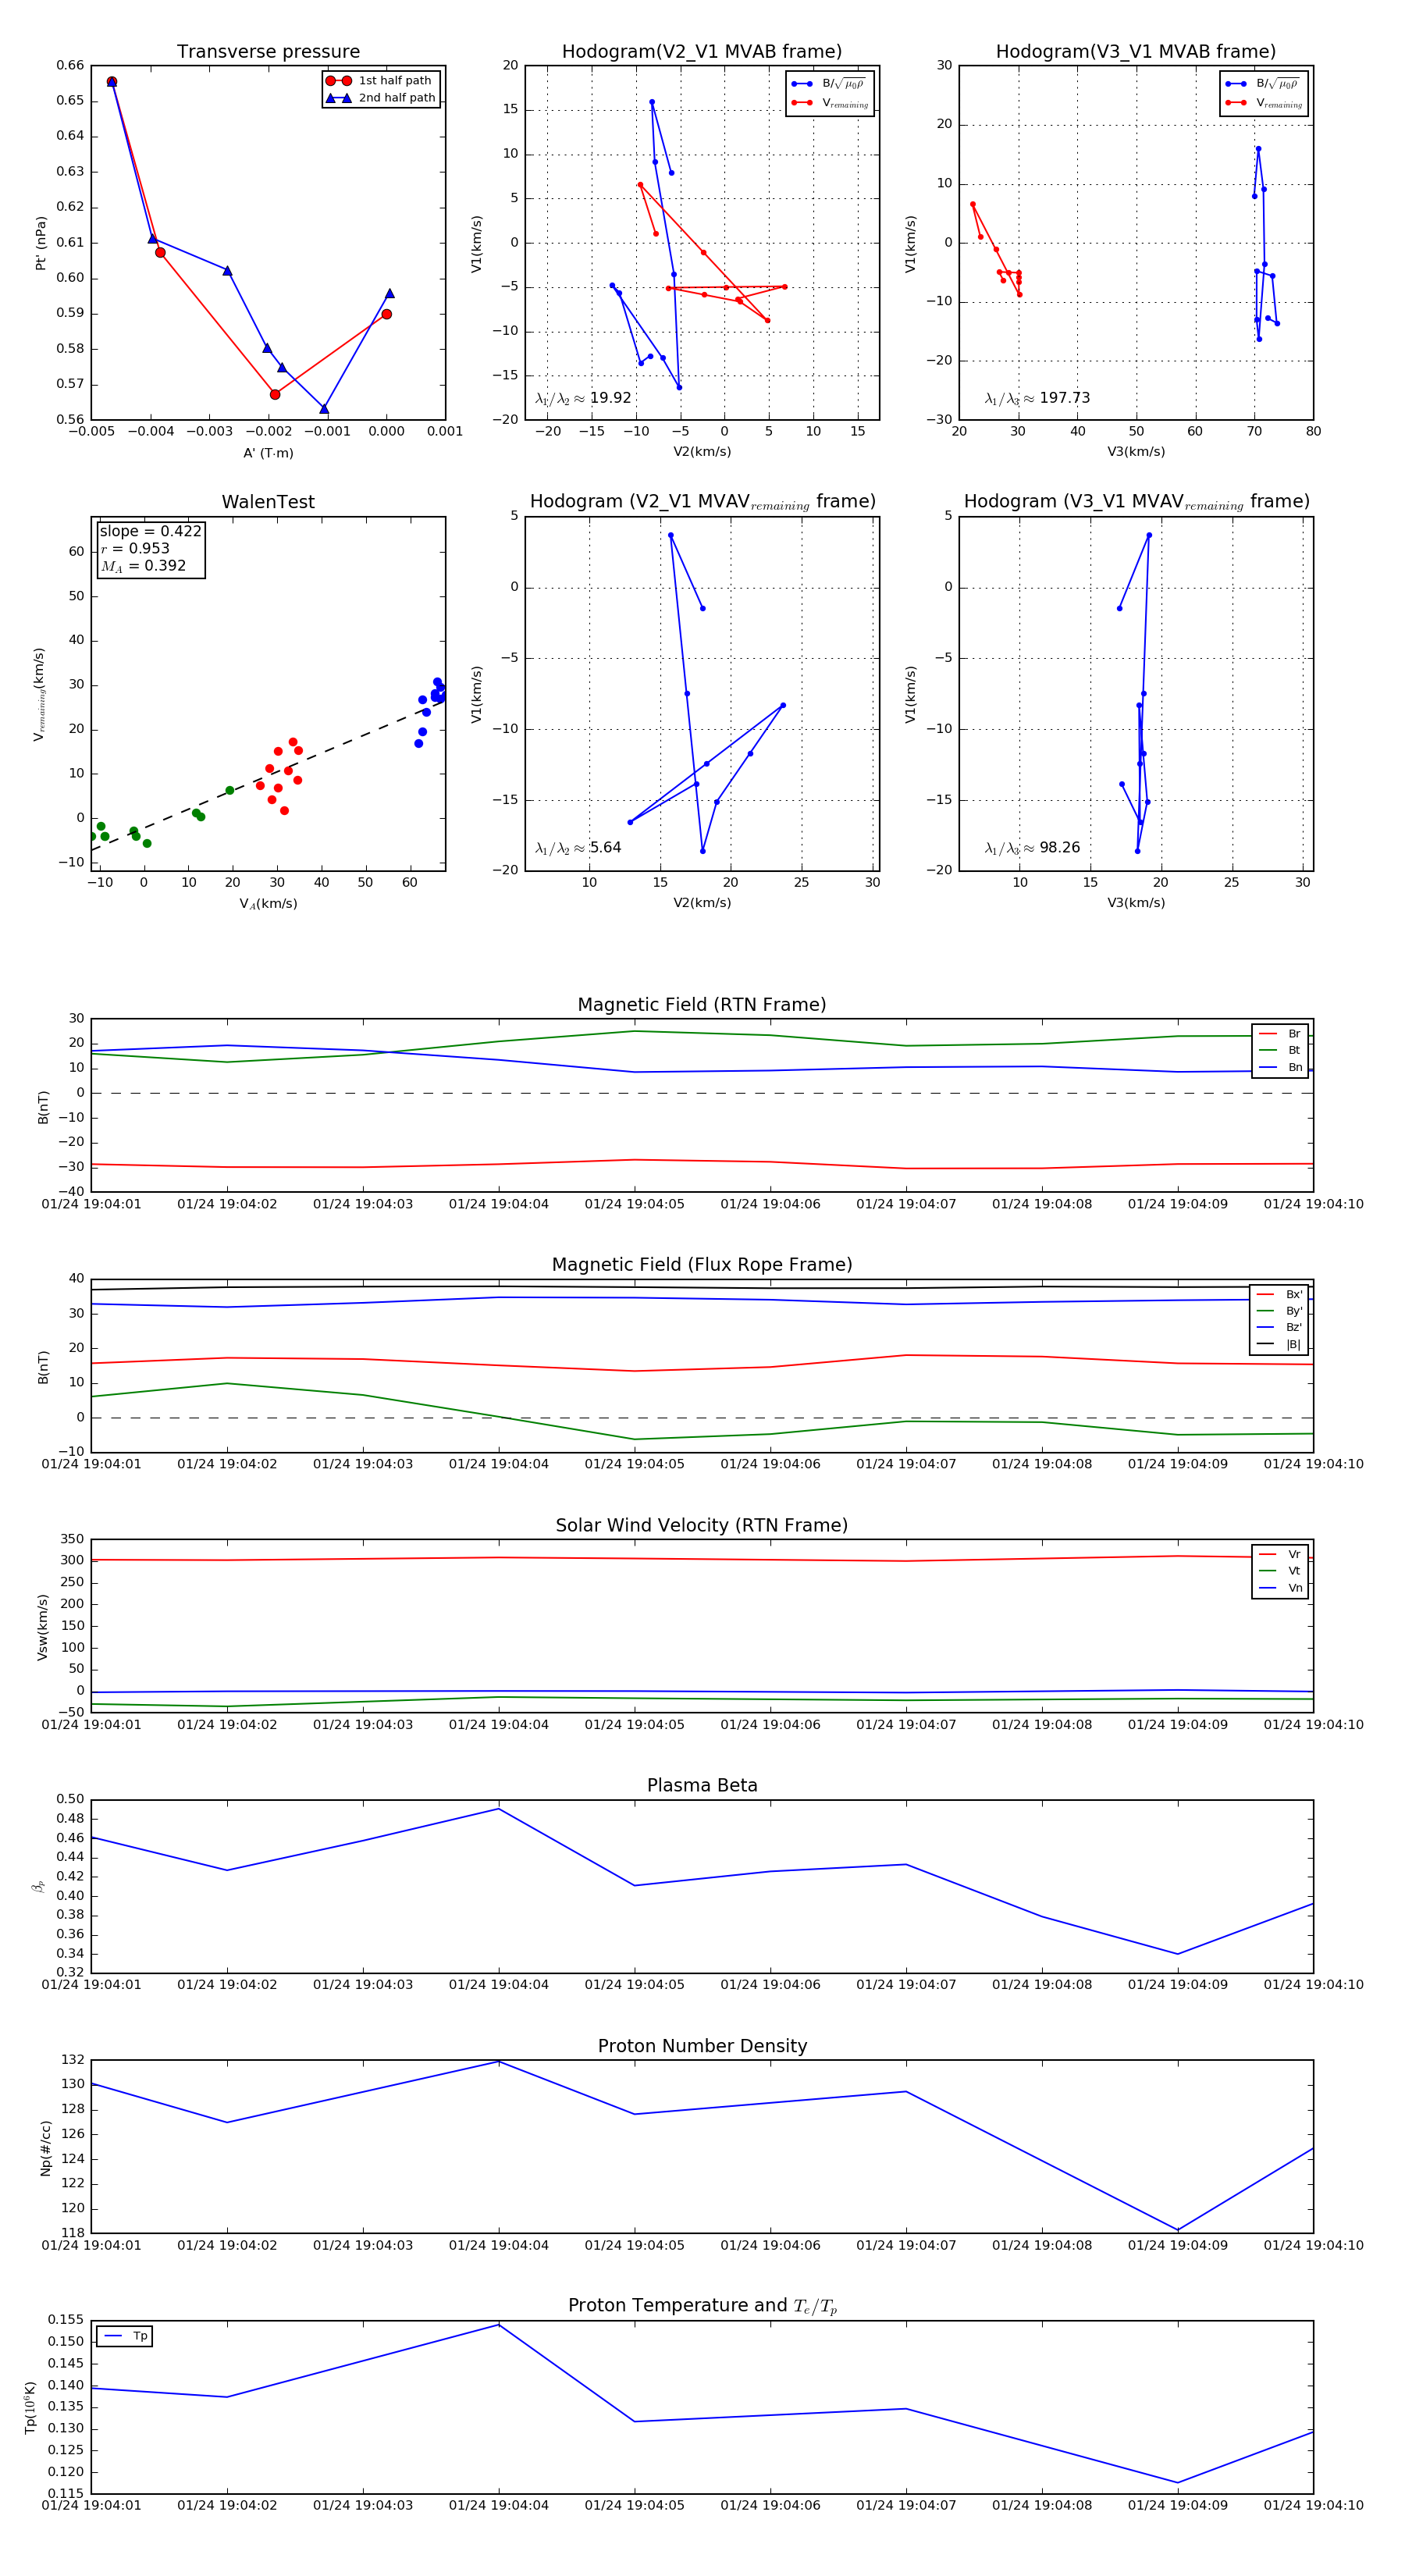The height and width of the screenshot is (2576, 1405).
Task: Click the 'Vn' legend entry
Action: click(1280, 1588)
